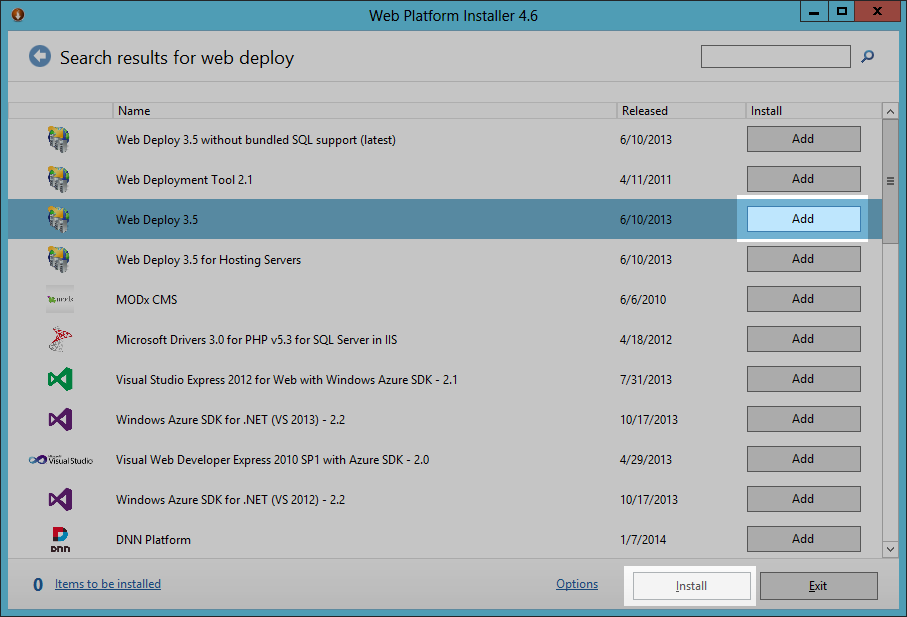907x617 pixels.
Task: Add Windows Azure SDK for .NET VS 2013
Action: click(x=803, y=419)
